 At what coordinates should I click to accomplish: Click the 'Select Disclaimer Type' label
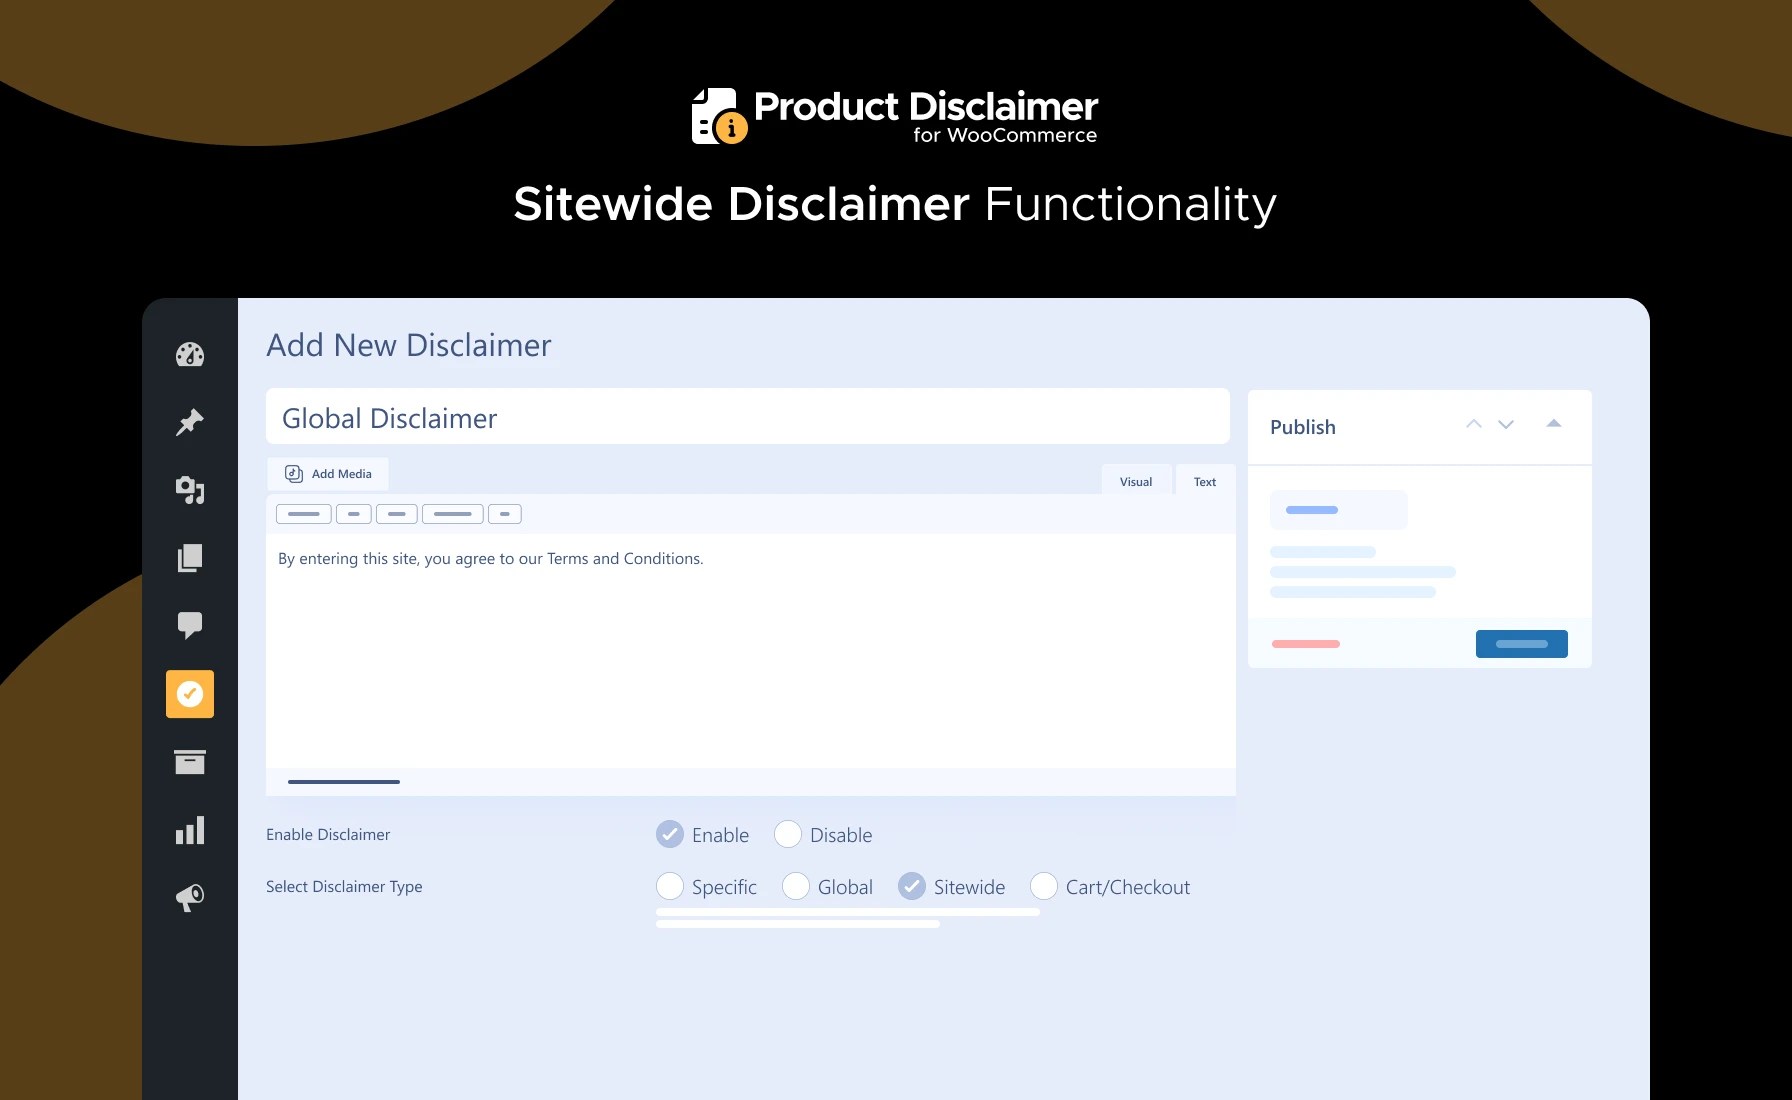(x=344, y=886)
